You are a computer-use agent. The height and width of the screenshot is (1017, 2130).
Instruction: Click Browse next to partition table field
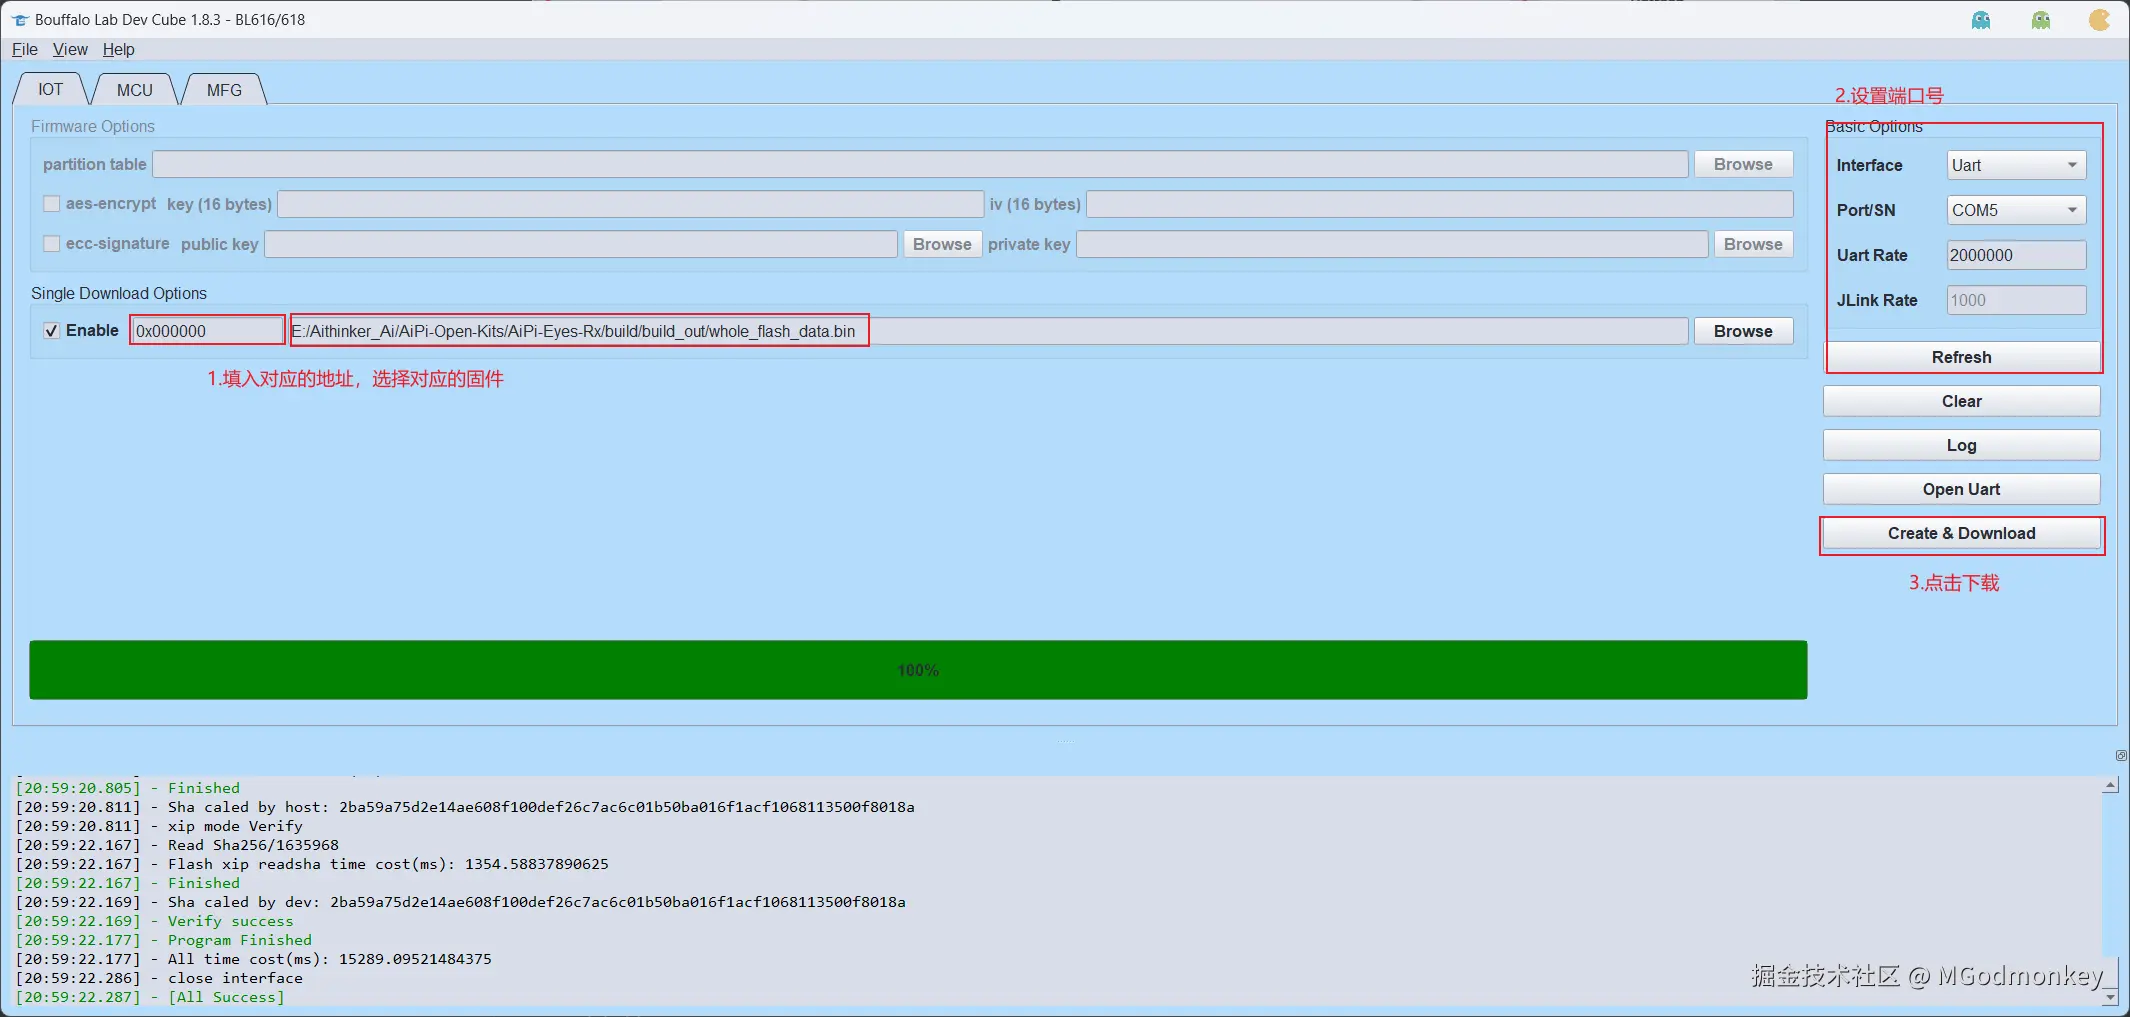1743,164
